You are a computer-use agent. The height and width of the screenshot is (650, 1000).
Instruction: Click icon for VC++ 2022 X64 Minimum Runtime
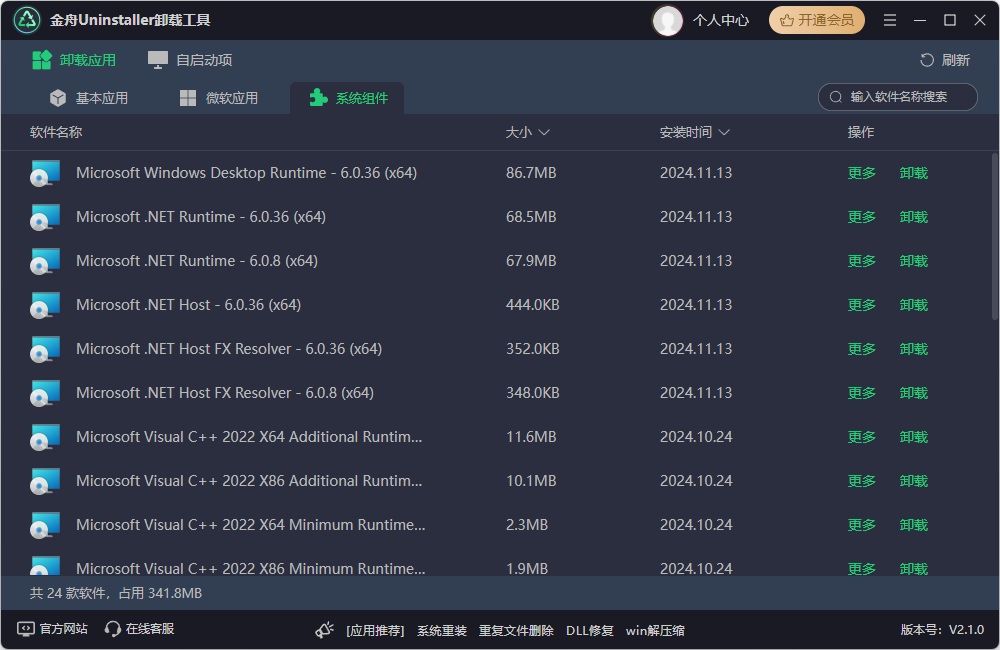click(x=45, y=526)
